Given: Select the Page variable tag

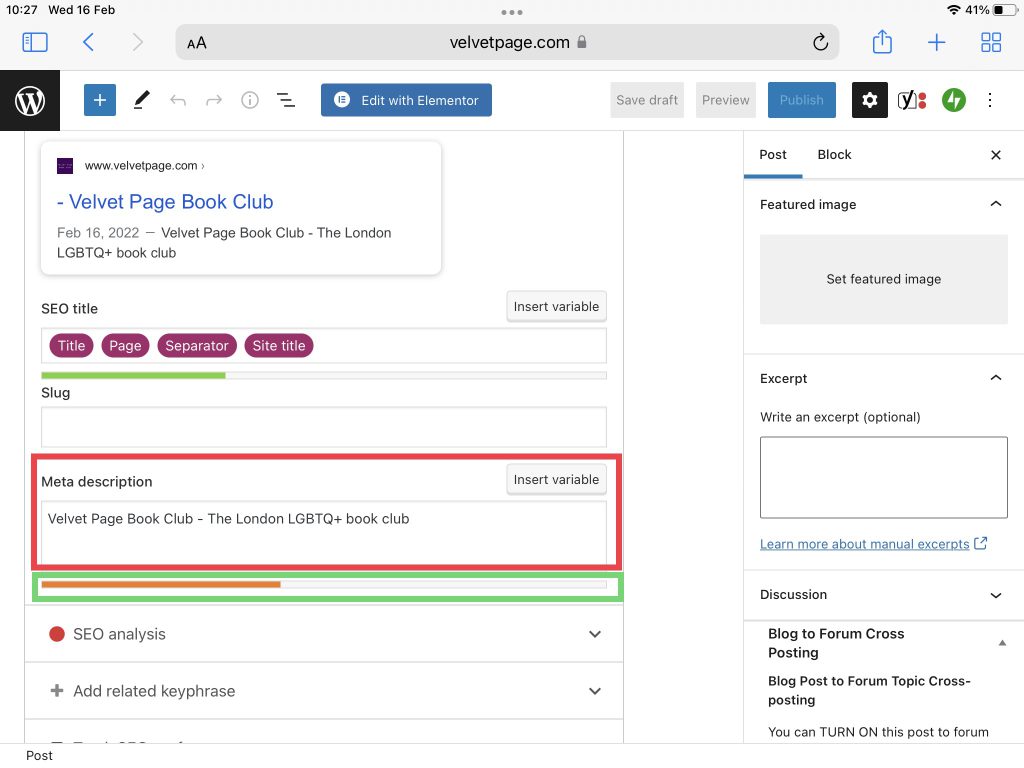Looking at the screenshot, I should [125, 345].
